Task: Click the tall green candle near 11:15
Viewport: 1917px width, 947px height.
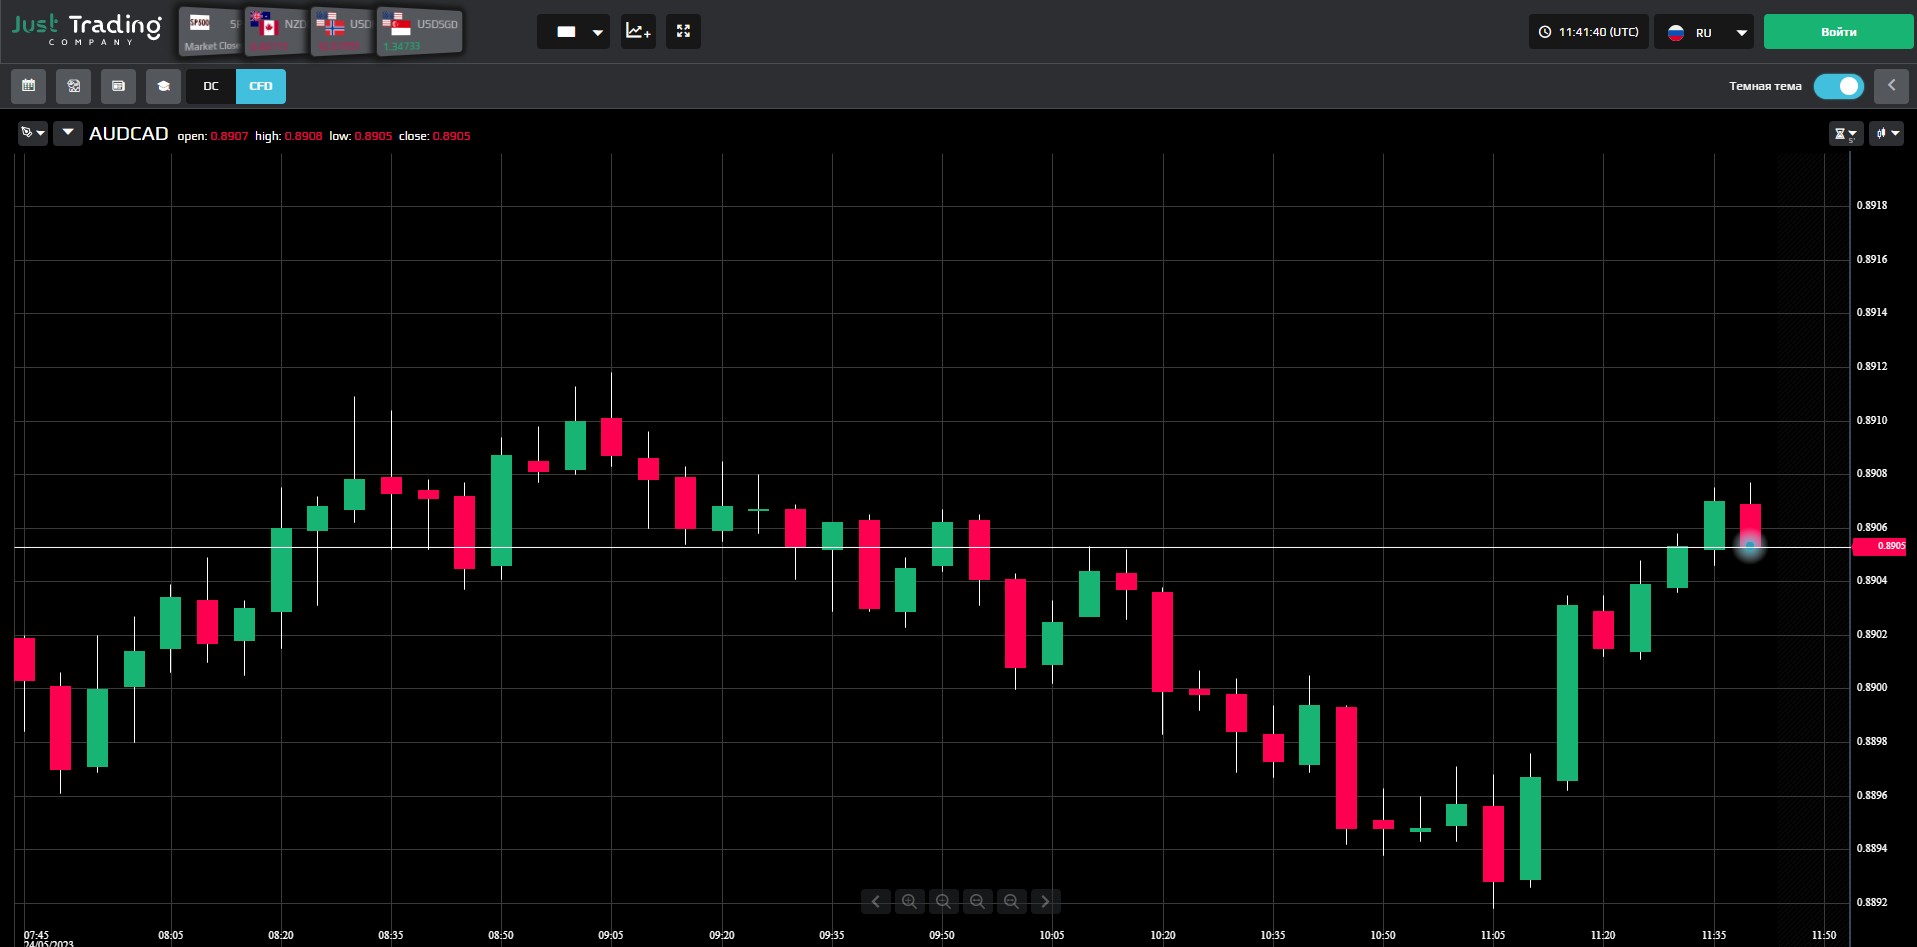Action: click(1567, 692)
